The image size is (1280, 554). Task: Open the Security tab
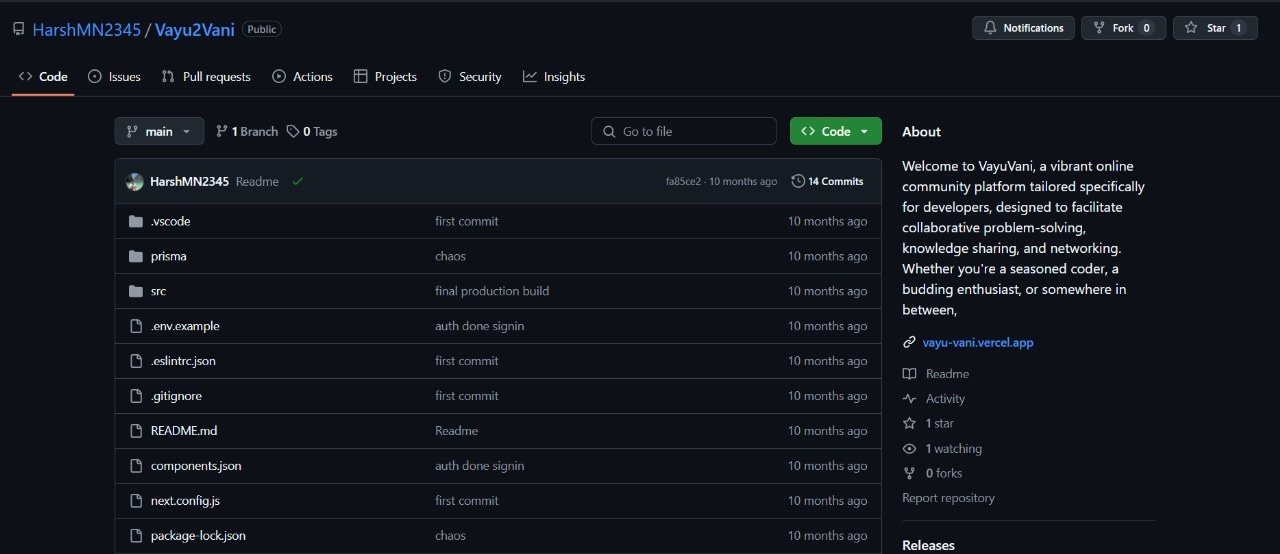tap(470, 77)
